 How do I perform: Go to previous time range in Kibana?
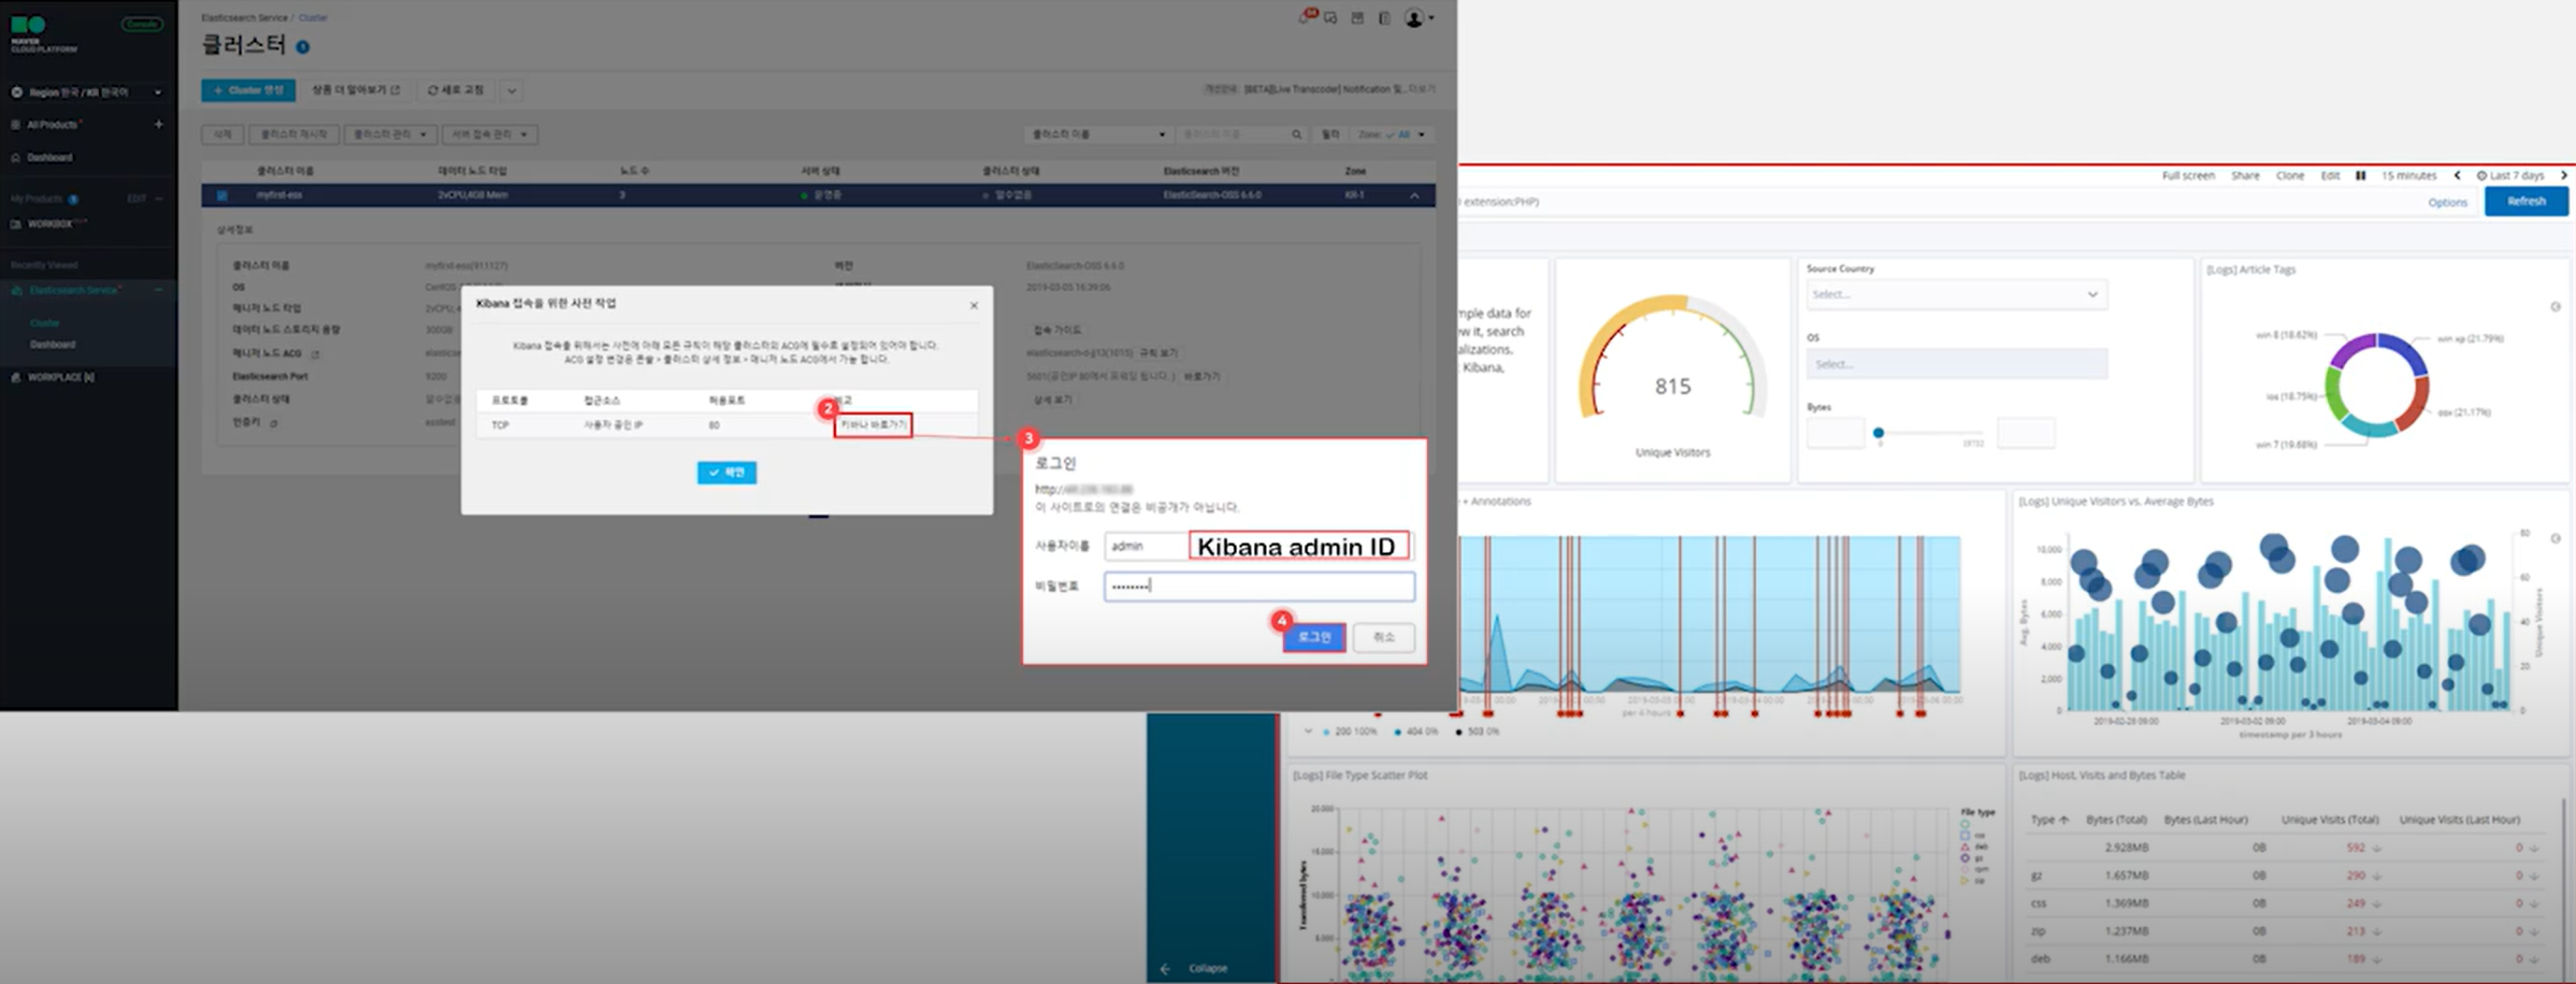[x=2457, y=175]
